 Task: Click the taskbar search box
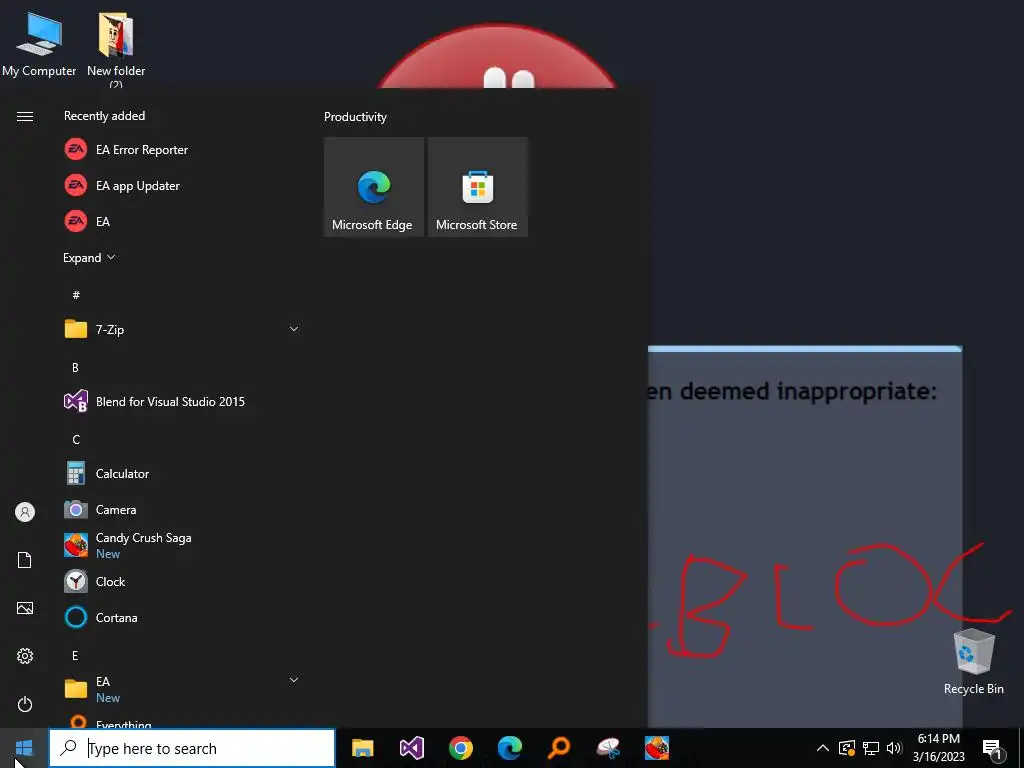pos(192,748)
